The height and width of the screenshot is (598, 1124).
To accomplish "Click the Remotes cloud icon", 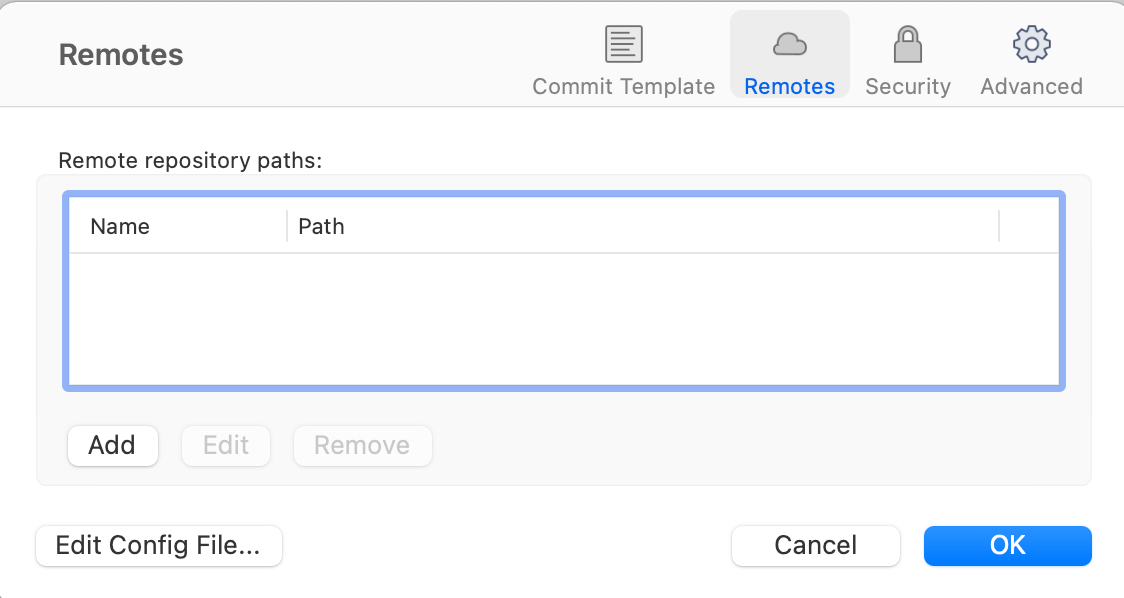I will coord(789,45).
